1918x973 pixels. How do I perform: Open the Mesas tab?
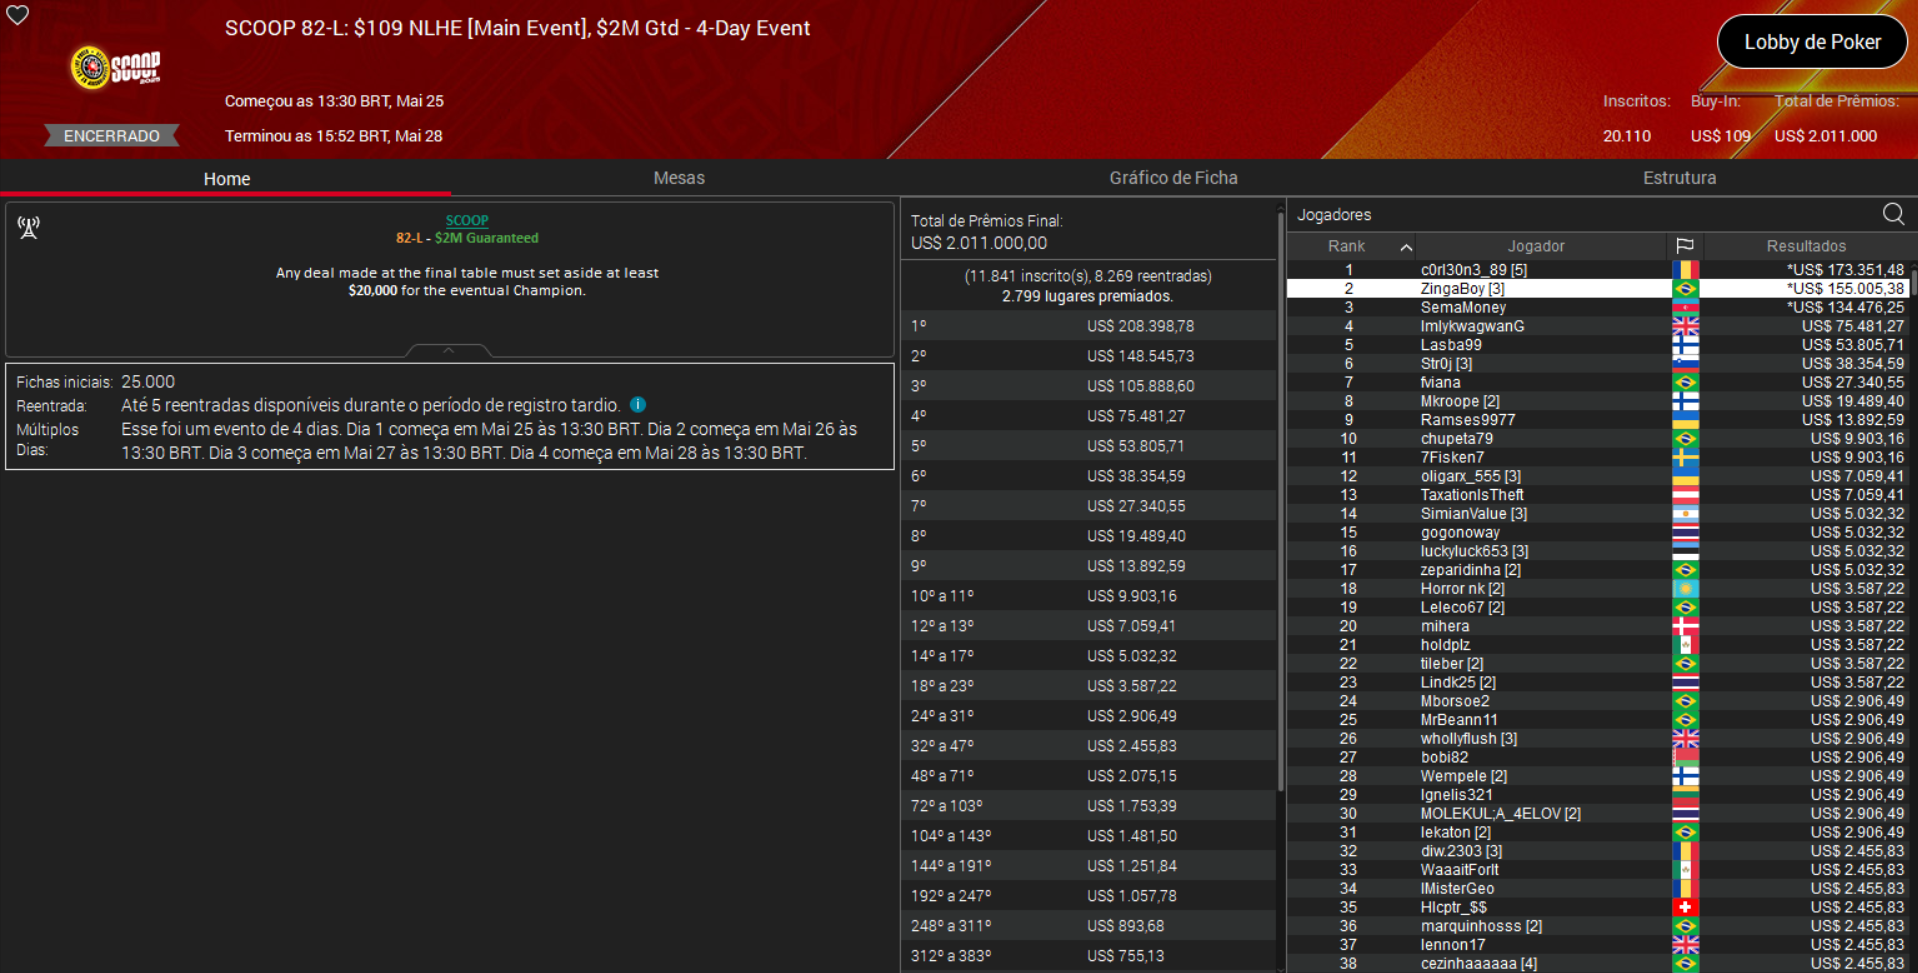click(x=679, y=178)
